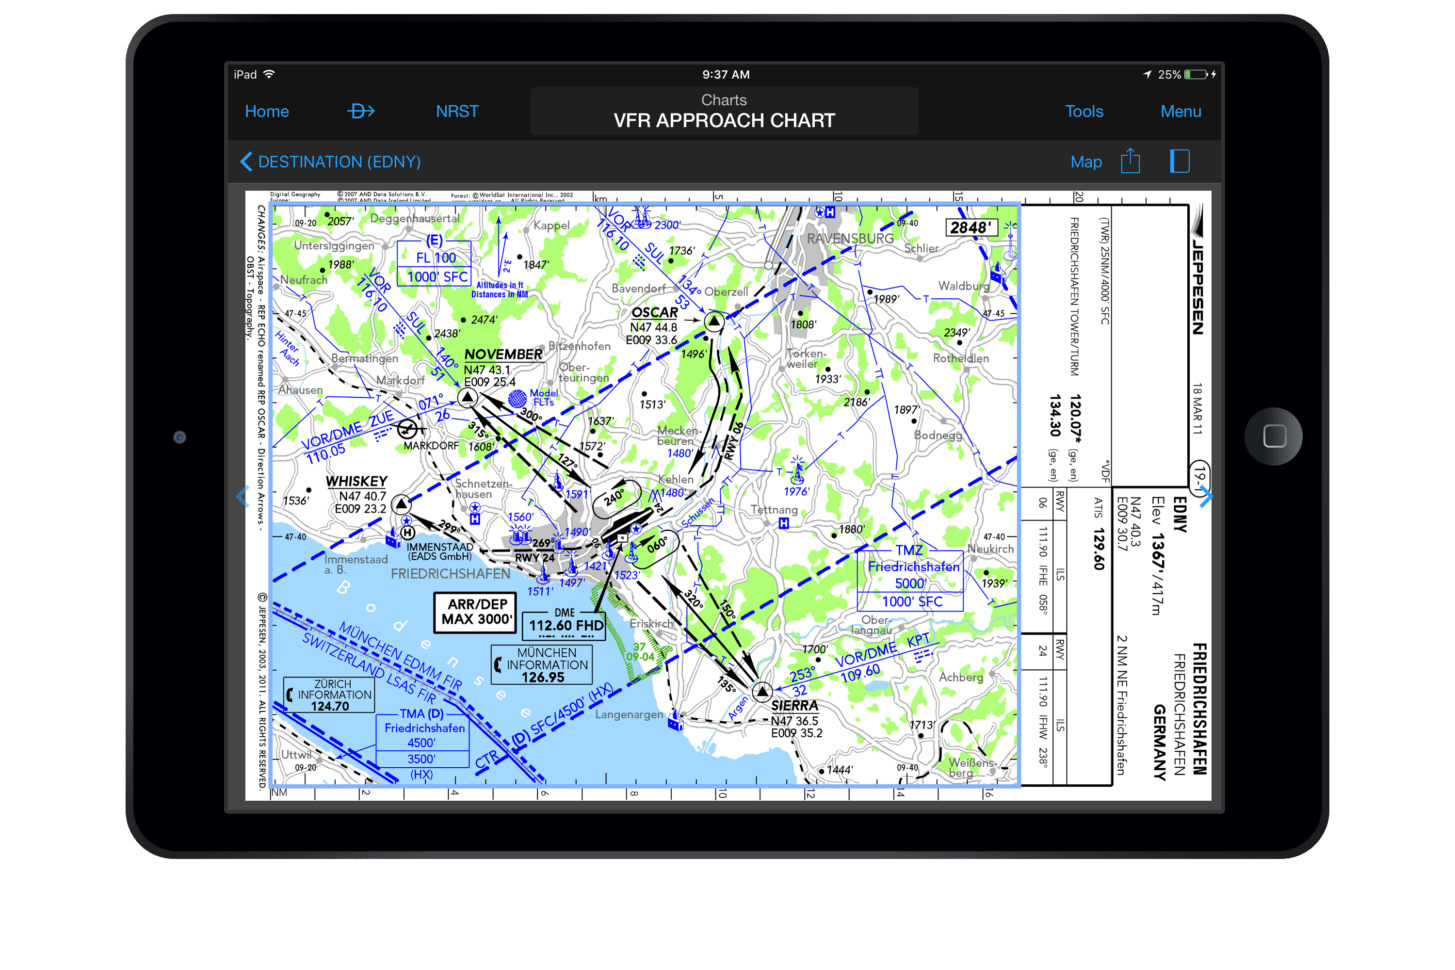Tap the MARKDORF airfield symbol
This screenshot has height=970, width=1455.
pyautogui.click(x=407, y=429)
